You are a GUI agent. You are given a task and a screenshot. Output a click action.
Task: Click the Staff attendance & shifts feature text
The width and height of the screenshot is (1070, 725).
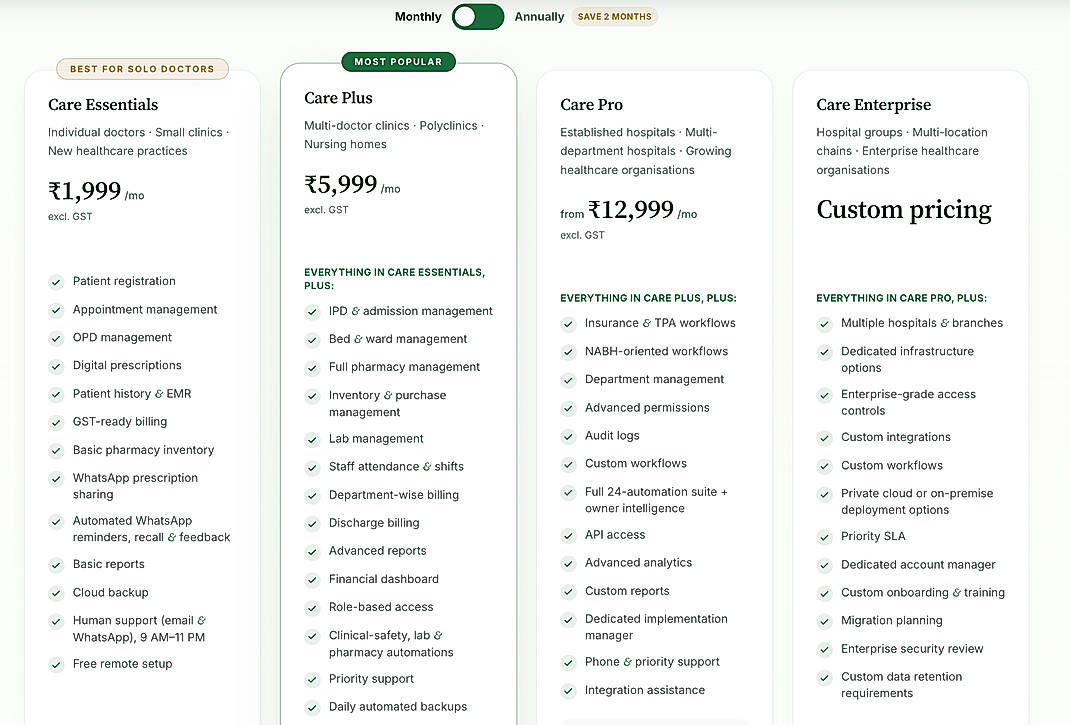[x=396, y=466]
